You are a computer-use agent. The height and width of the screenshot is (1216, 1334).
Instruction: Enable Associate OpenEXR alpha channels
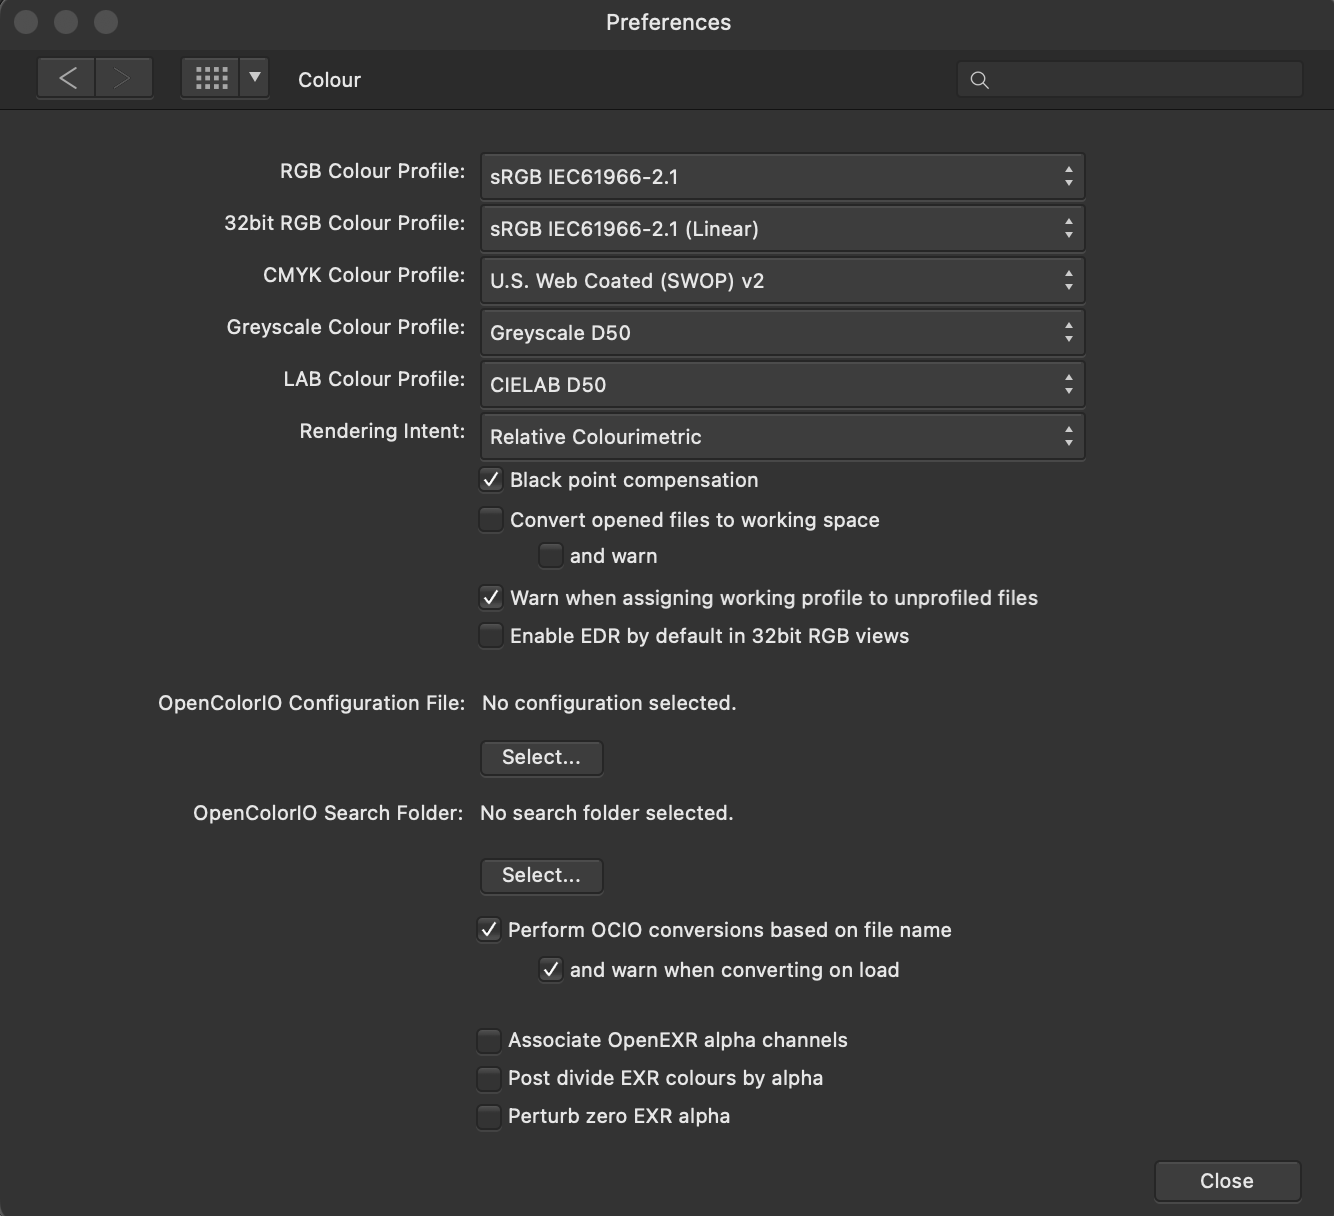tap(488, 1040)
